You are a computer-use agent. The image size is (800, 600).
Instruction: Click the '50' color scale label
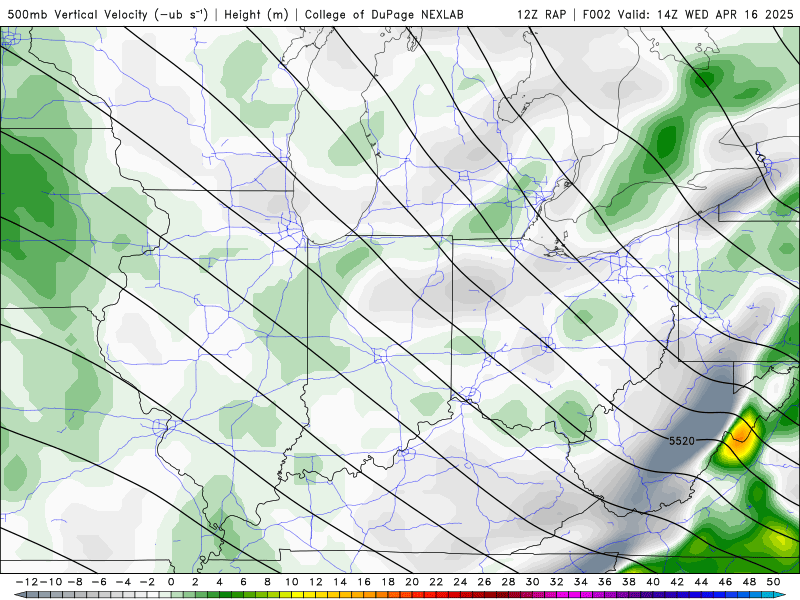[773, 582]
